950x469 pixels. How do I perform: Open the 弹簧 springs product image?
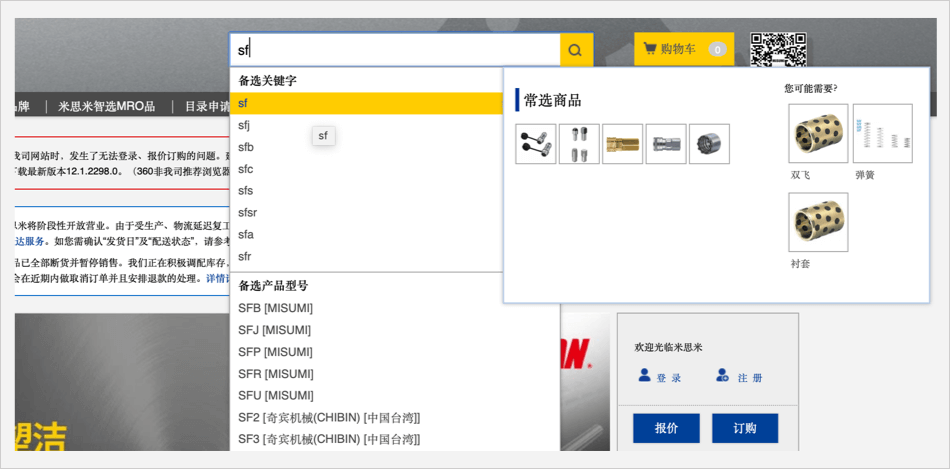[882, 133]
